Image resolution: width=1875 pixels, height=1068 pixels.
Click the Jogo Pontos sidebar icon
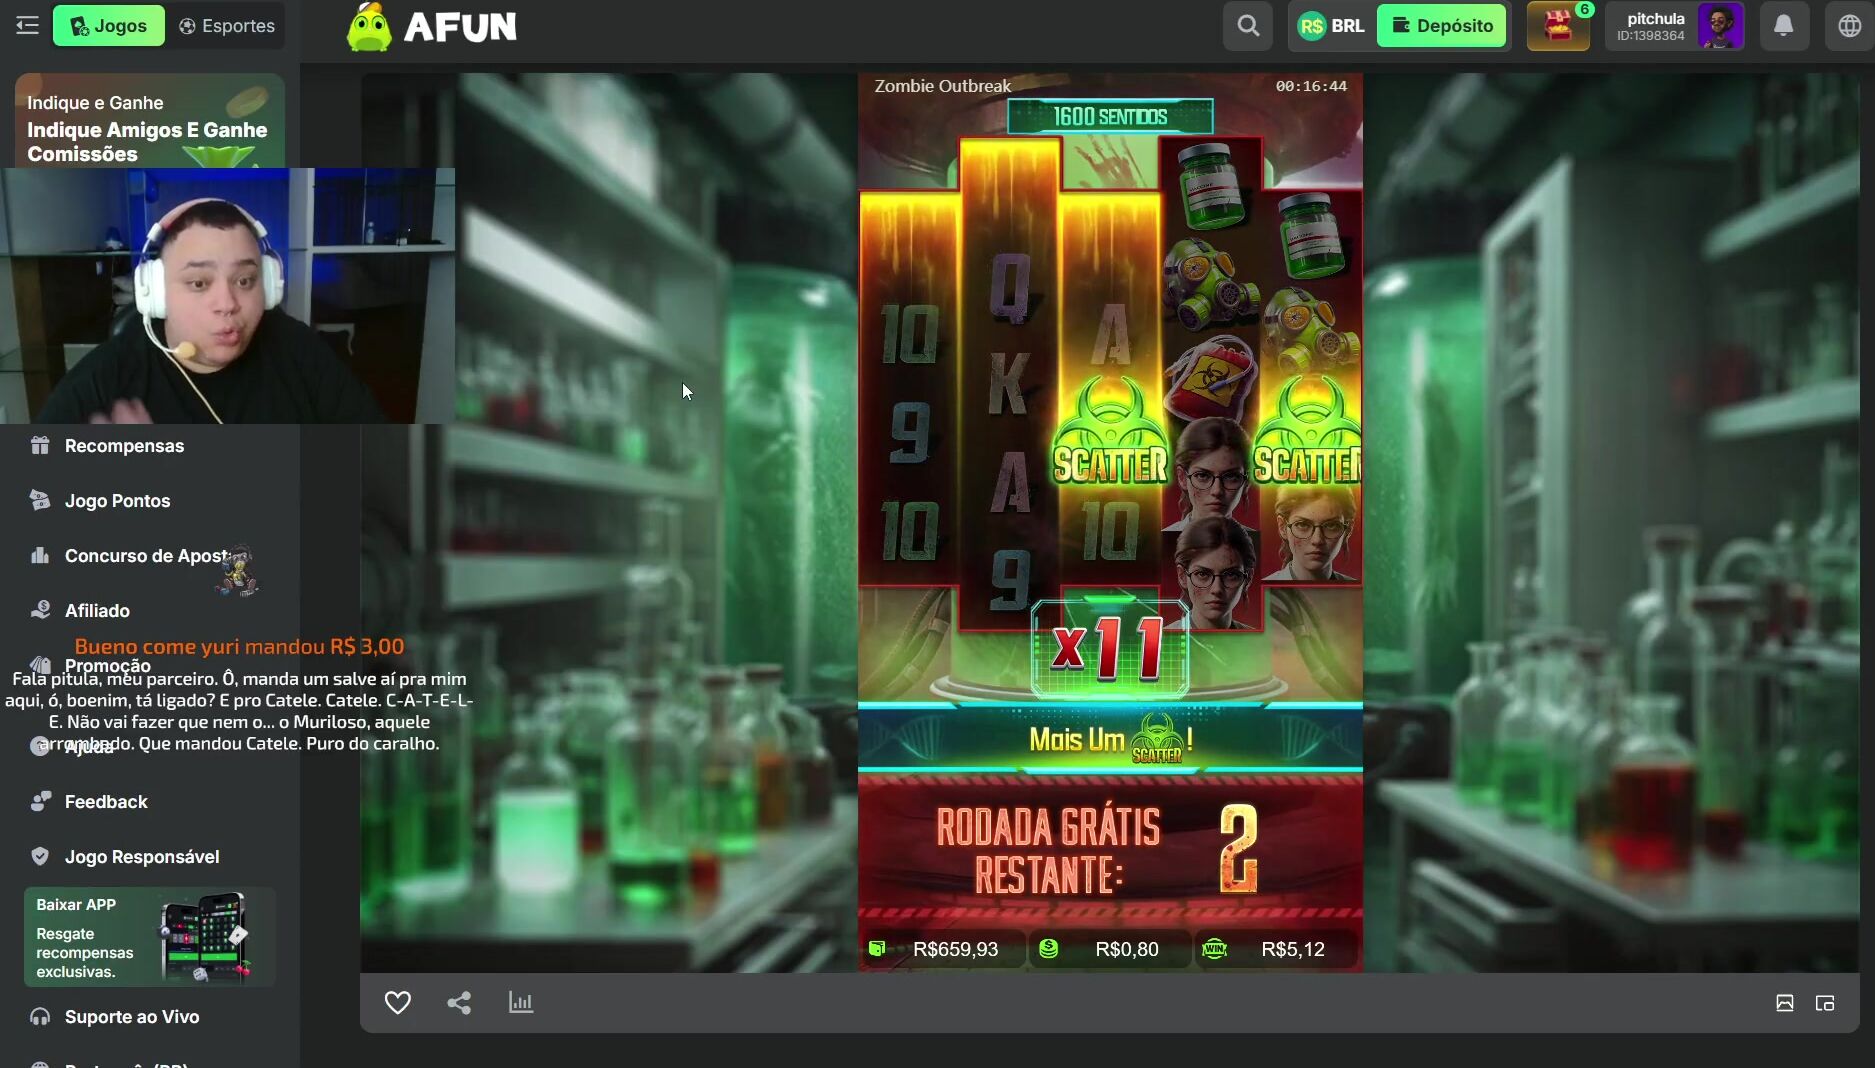pos(40,500)
